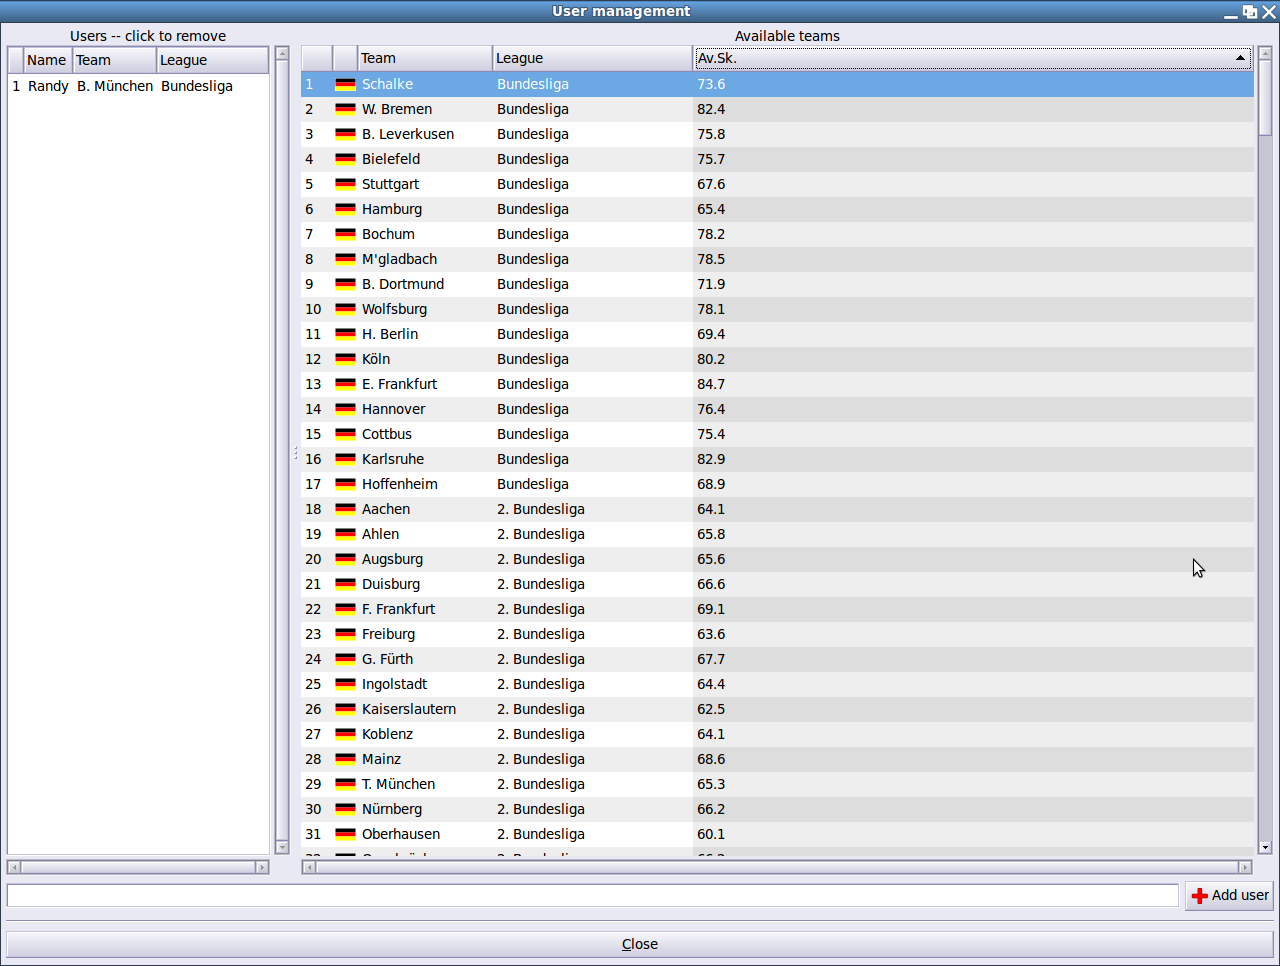Image resolution: width=1280 pixels, height=966 pixels.
Task: Sort users list by Team header in Users panel
Action: [115, 60]
